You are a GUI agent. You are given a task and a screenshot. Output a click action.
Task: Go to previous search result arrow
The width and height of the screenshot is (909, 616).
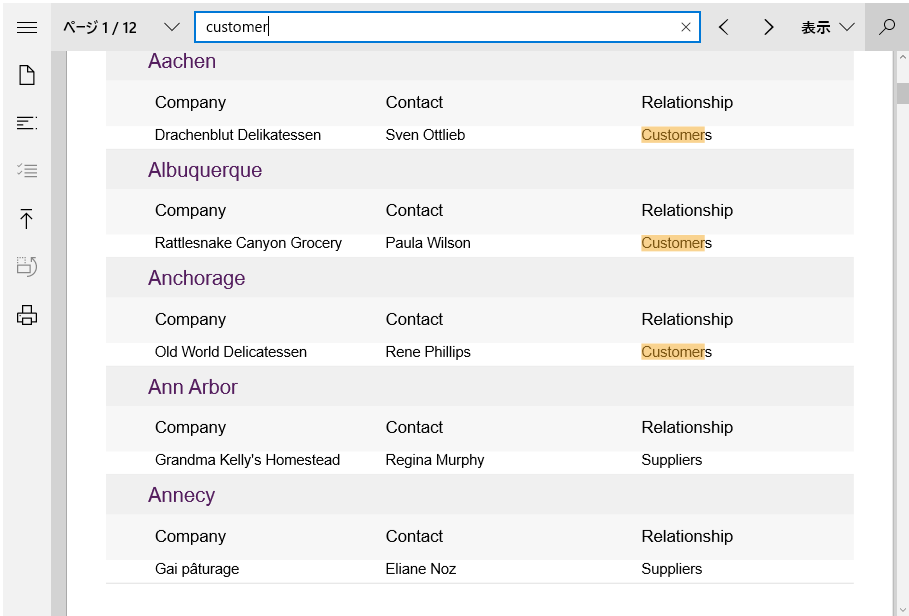coord(723,27)
